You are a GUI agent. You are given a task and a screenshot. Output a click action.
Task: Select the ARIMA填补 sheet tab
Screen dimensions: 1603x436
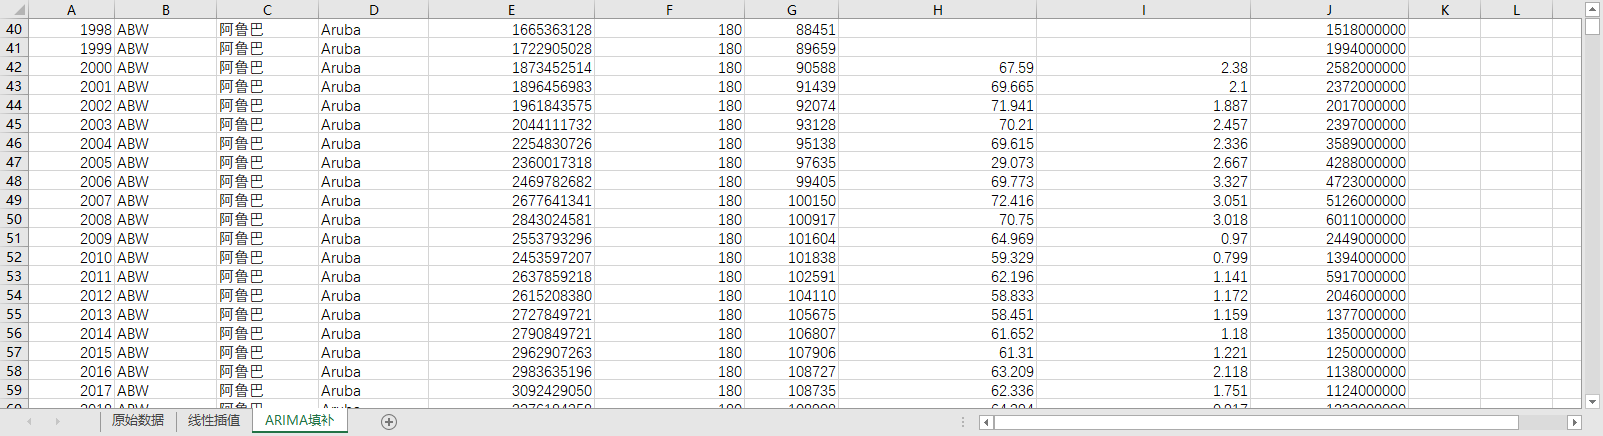(300, 421)
